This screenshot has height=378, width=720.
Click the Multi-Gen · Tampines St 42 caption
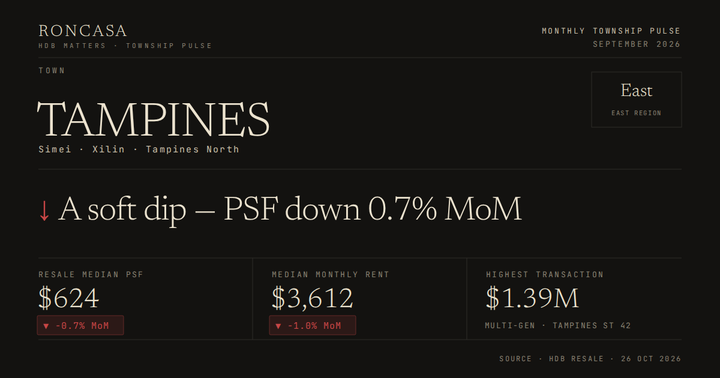(x=558, y=325)
